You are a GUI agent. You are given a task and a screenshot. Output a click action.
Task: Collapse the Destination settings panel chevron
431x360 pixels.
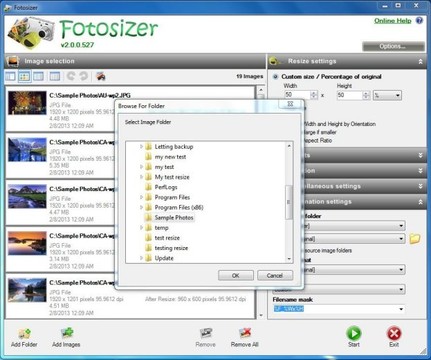click(421, 202)
